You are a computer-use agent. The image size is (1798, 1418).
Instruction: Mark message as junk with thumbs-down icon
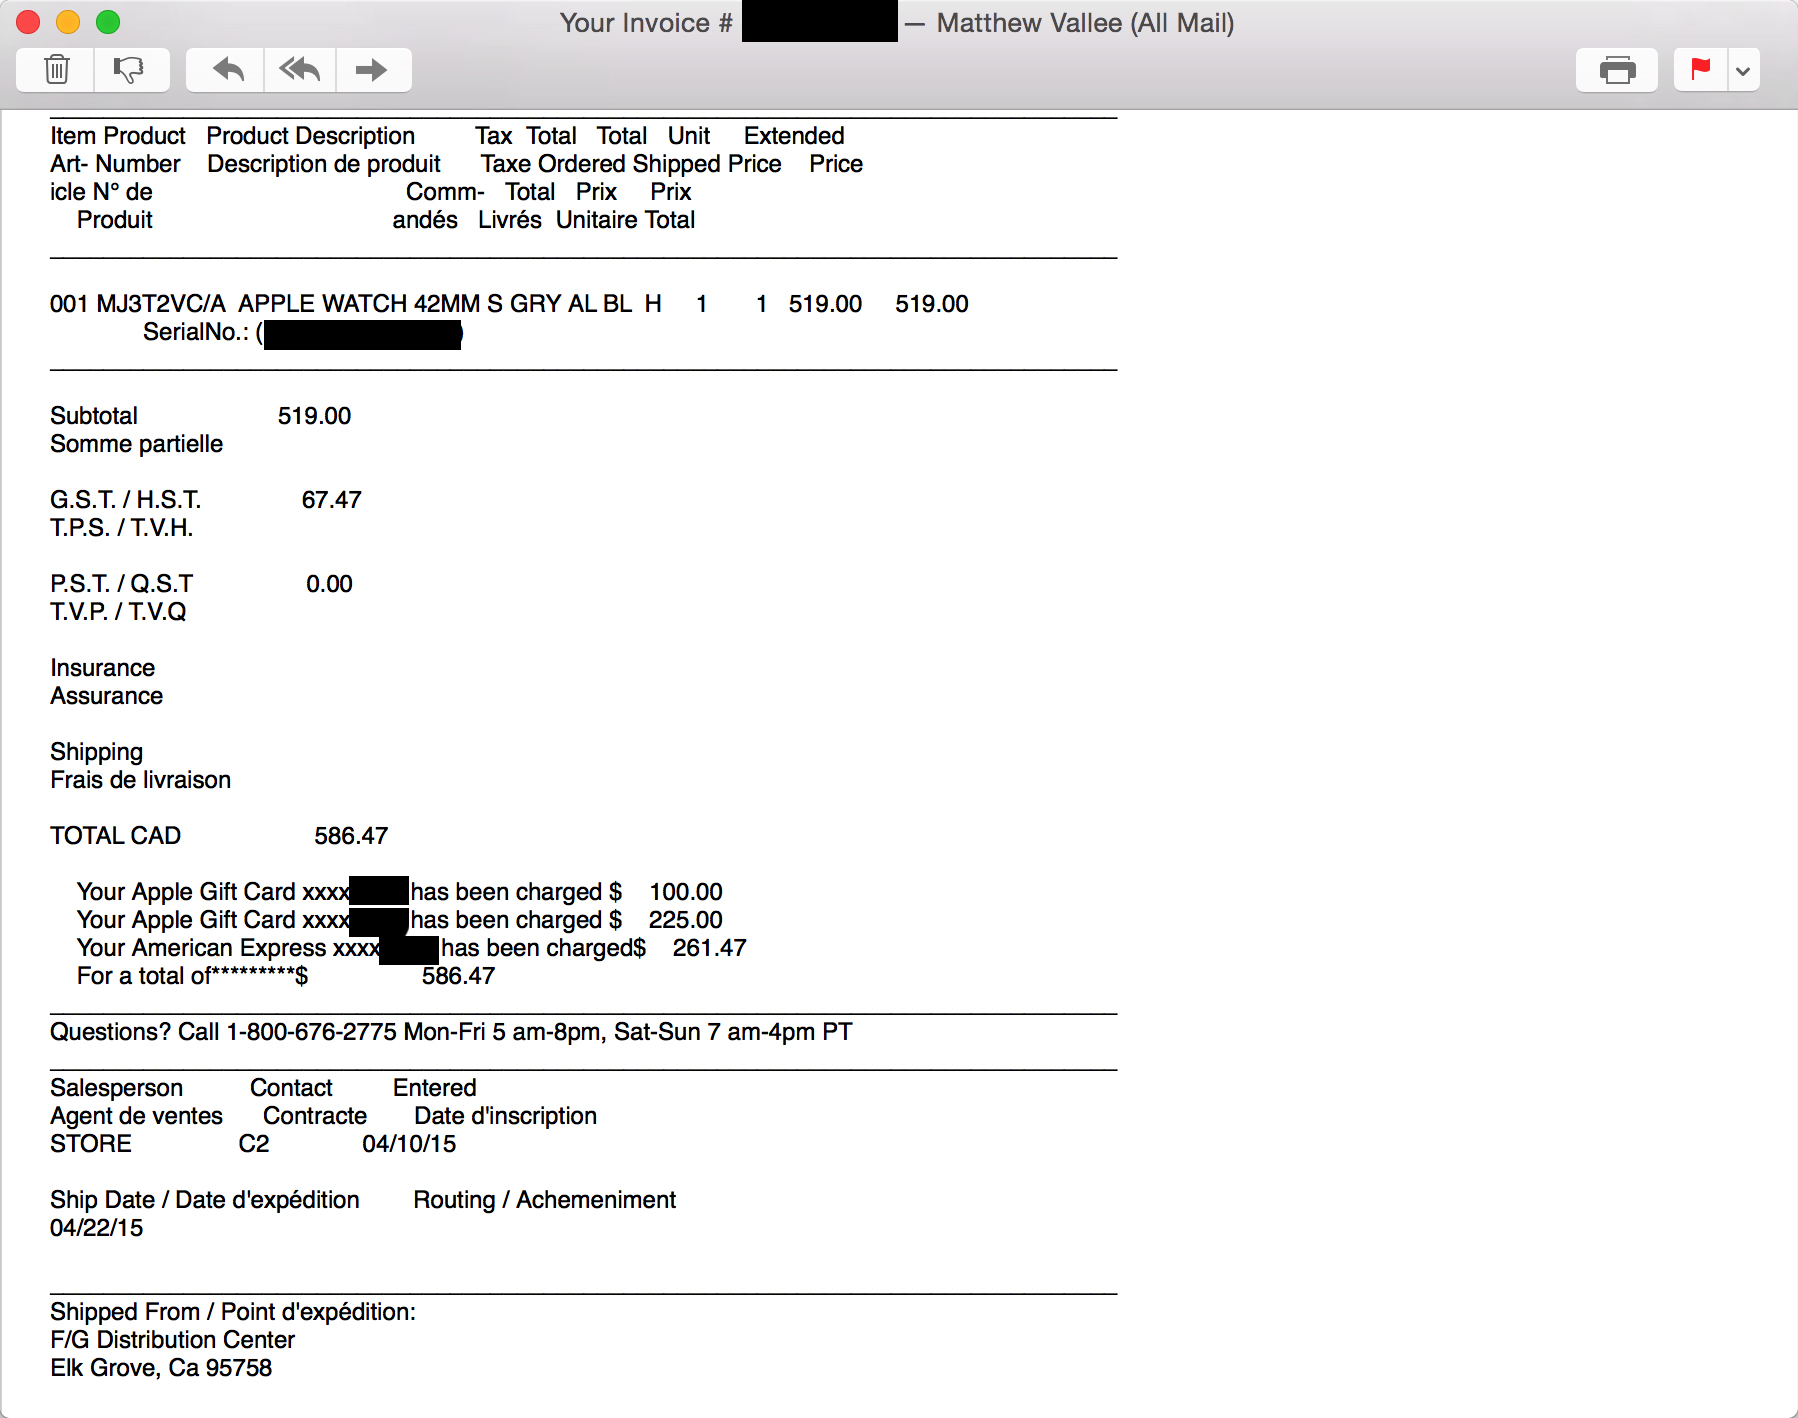click(x=131, y=70)
